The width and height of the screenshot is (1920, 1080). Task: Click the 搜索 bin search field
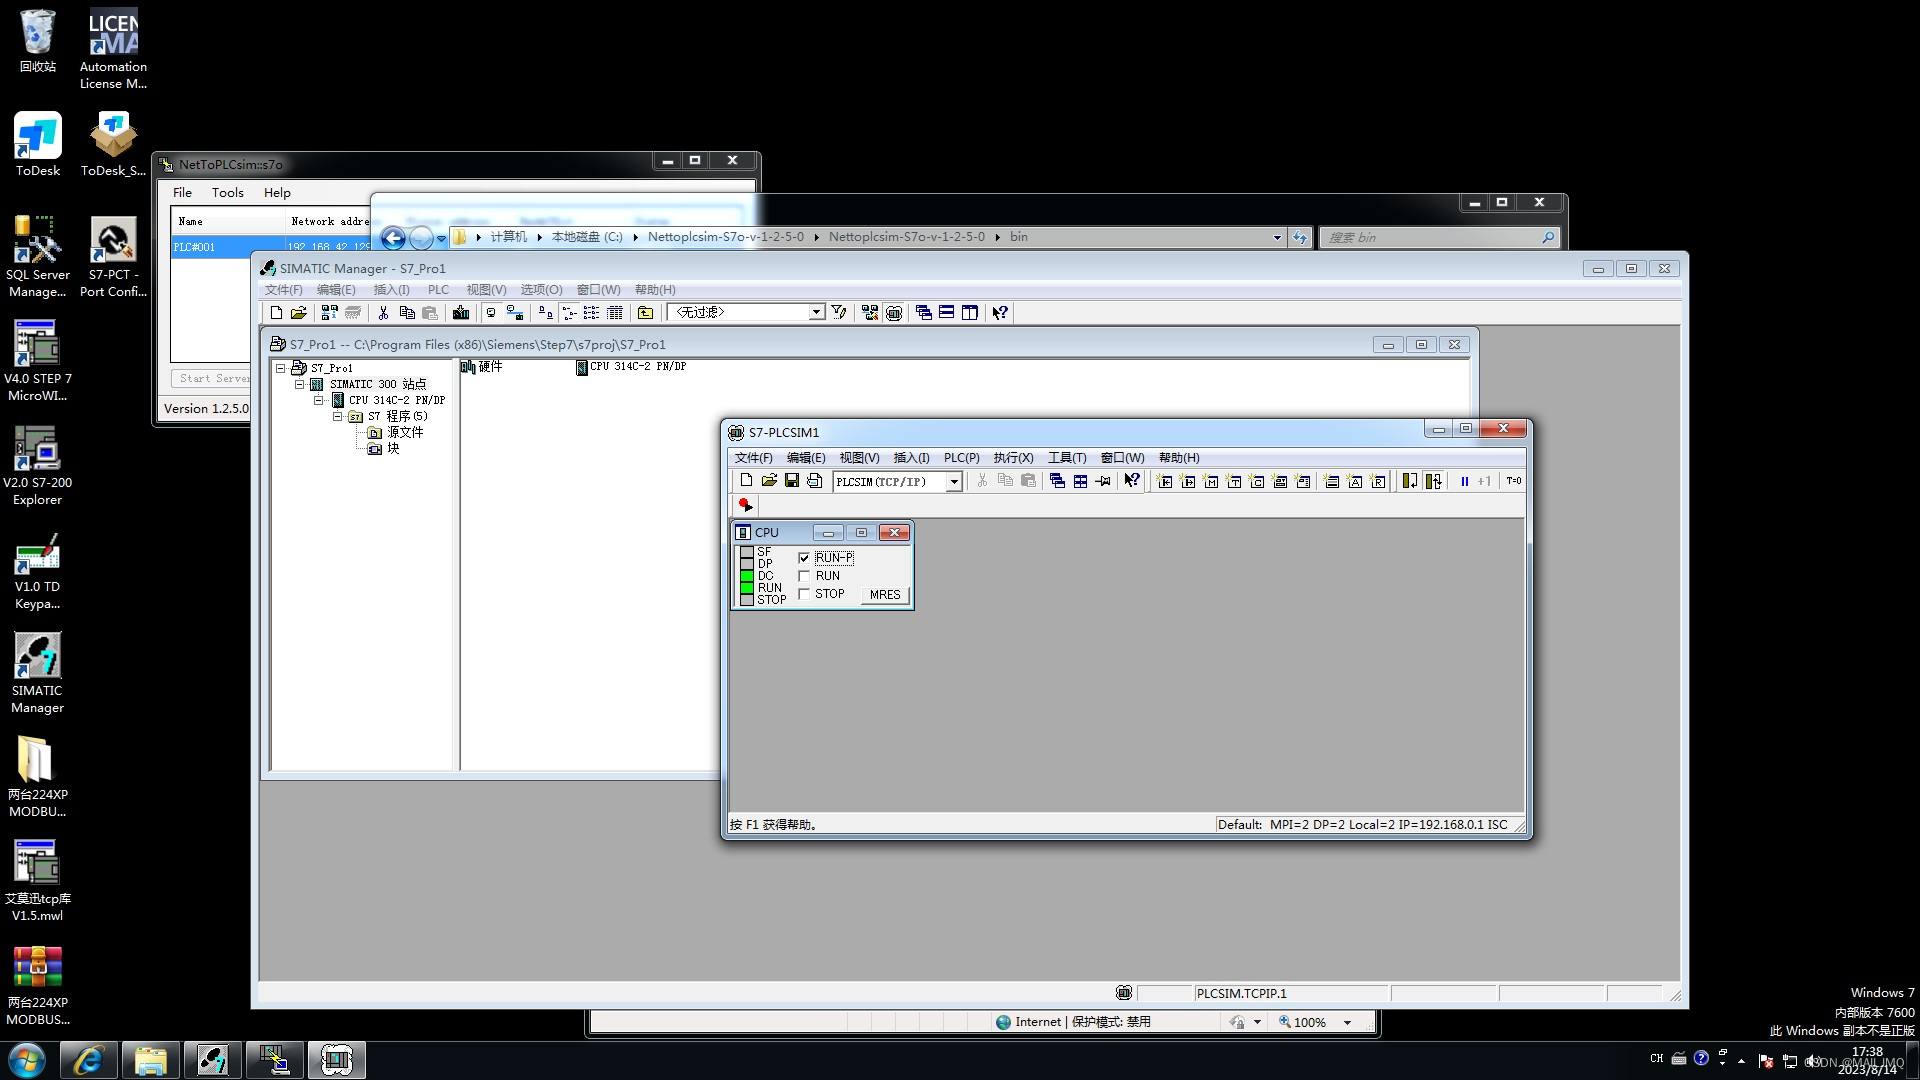pos(1439,238)
